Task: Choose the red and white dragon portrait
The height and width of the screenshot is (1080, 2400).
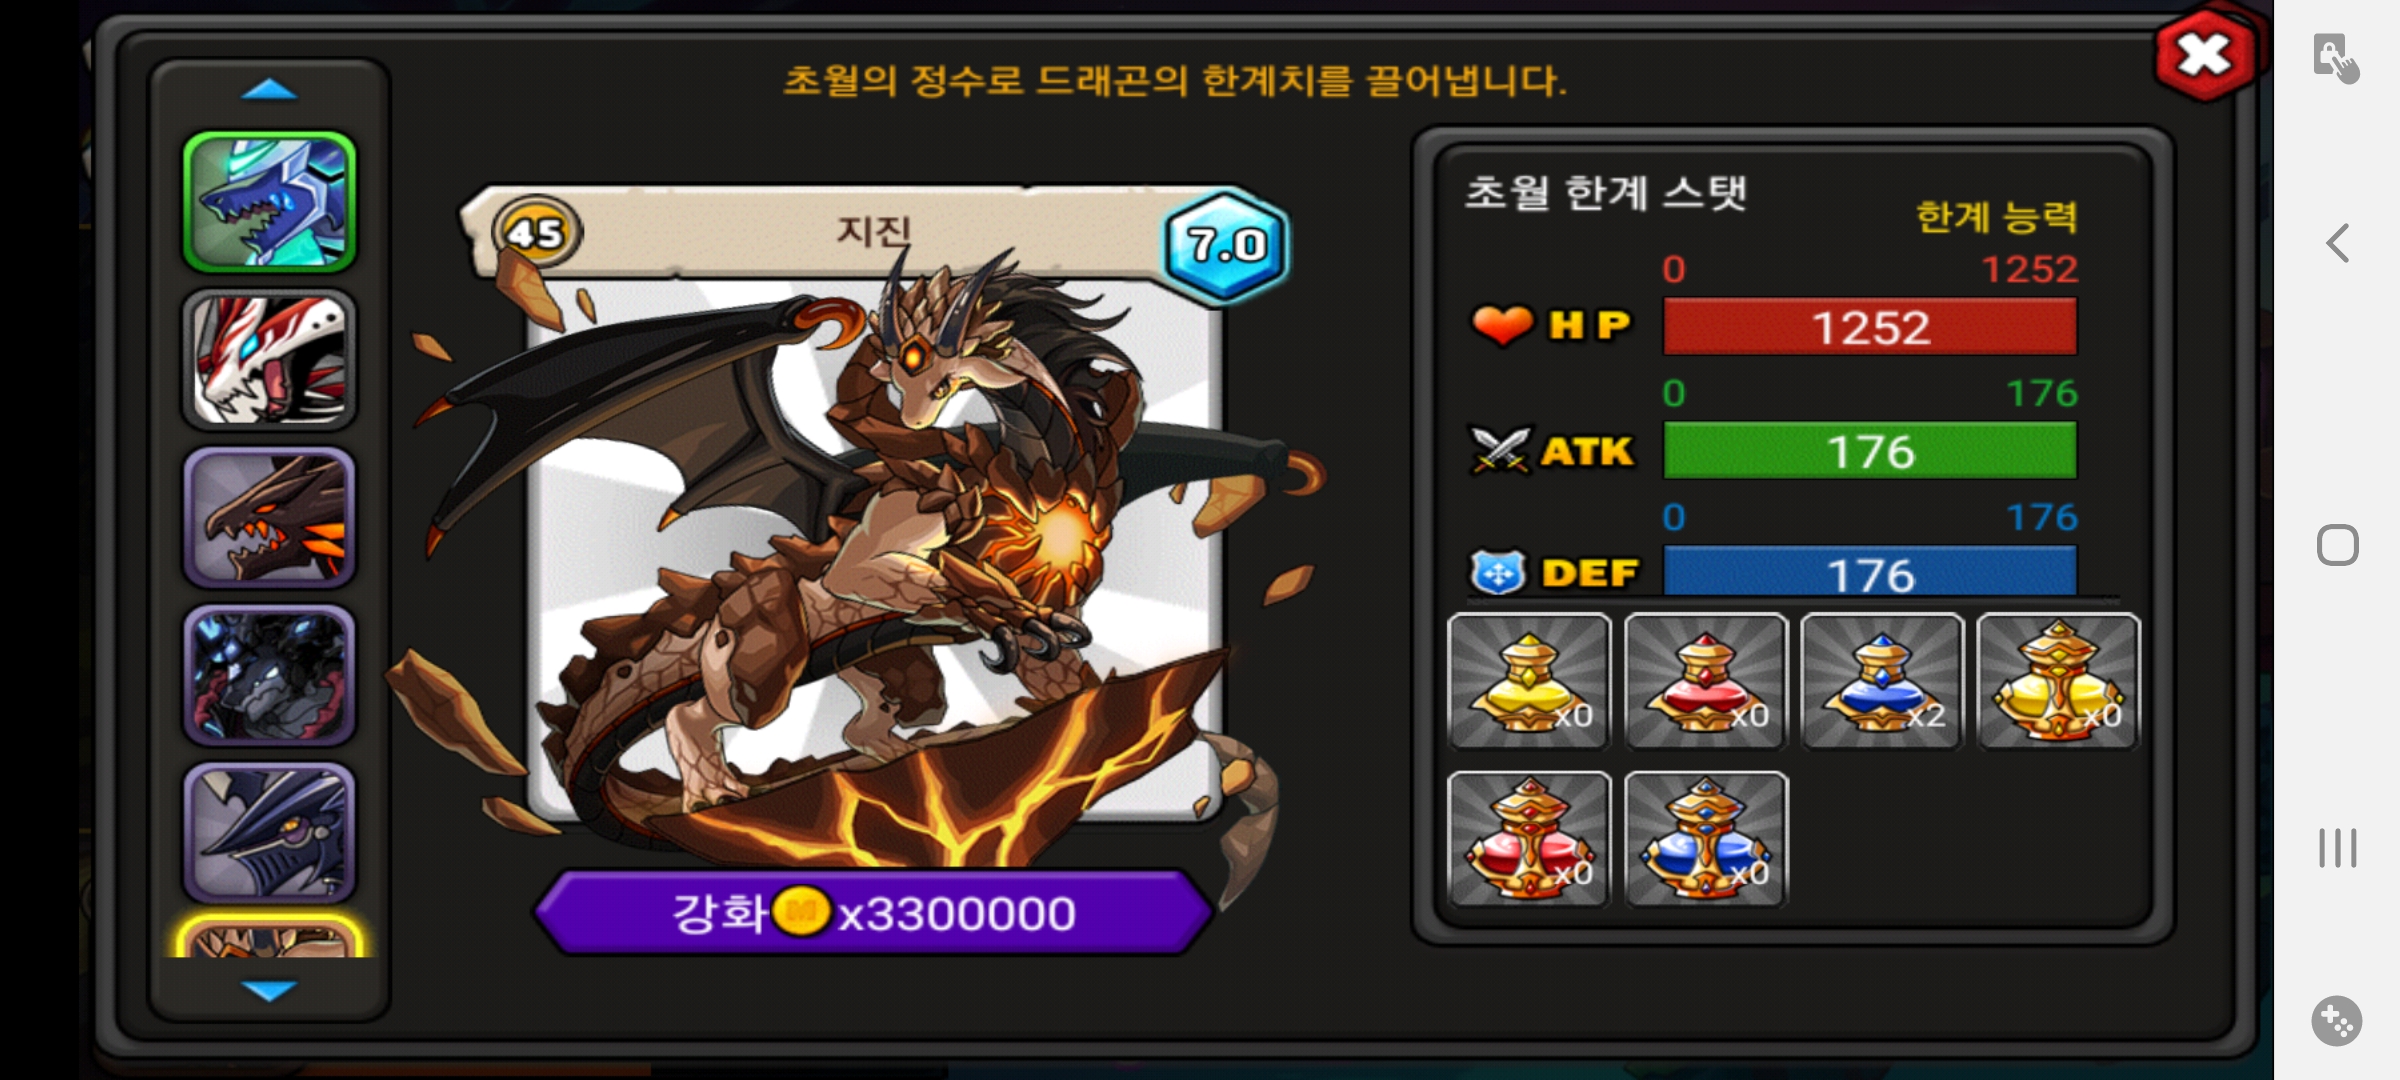Action: [x=269, y=360]
